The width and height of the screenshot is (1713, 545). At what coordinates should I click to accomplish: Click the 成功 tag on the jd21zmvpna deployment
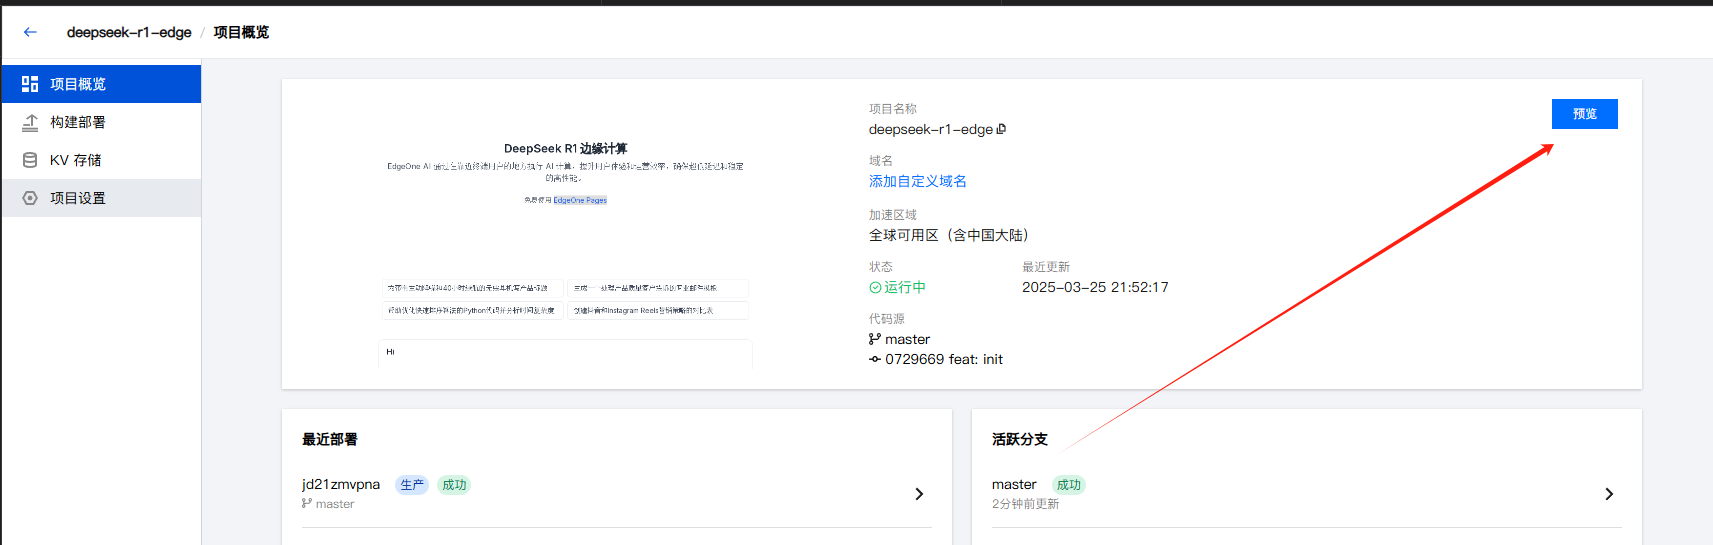click(x=454, y=485)
